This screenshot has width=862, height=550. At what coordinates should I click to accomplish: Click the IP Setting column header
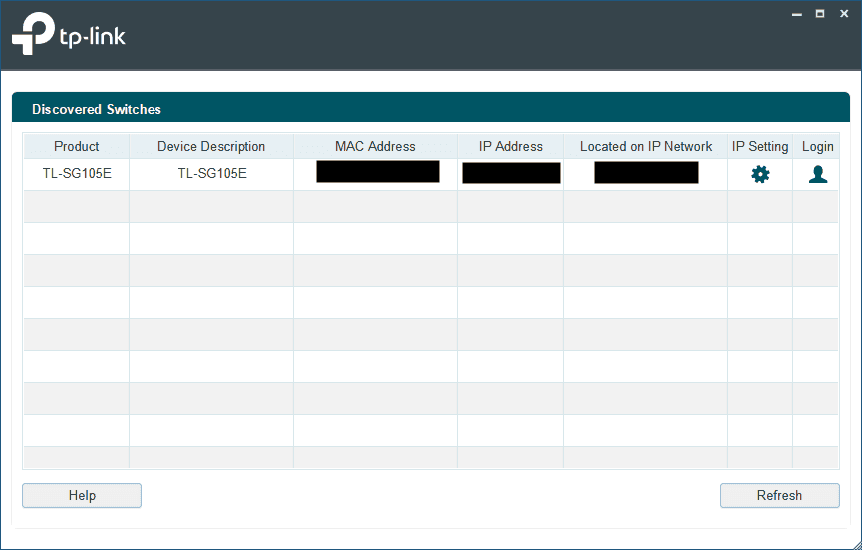pyautogui.click(x=760, y=146)
